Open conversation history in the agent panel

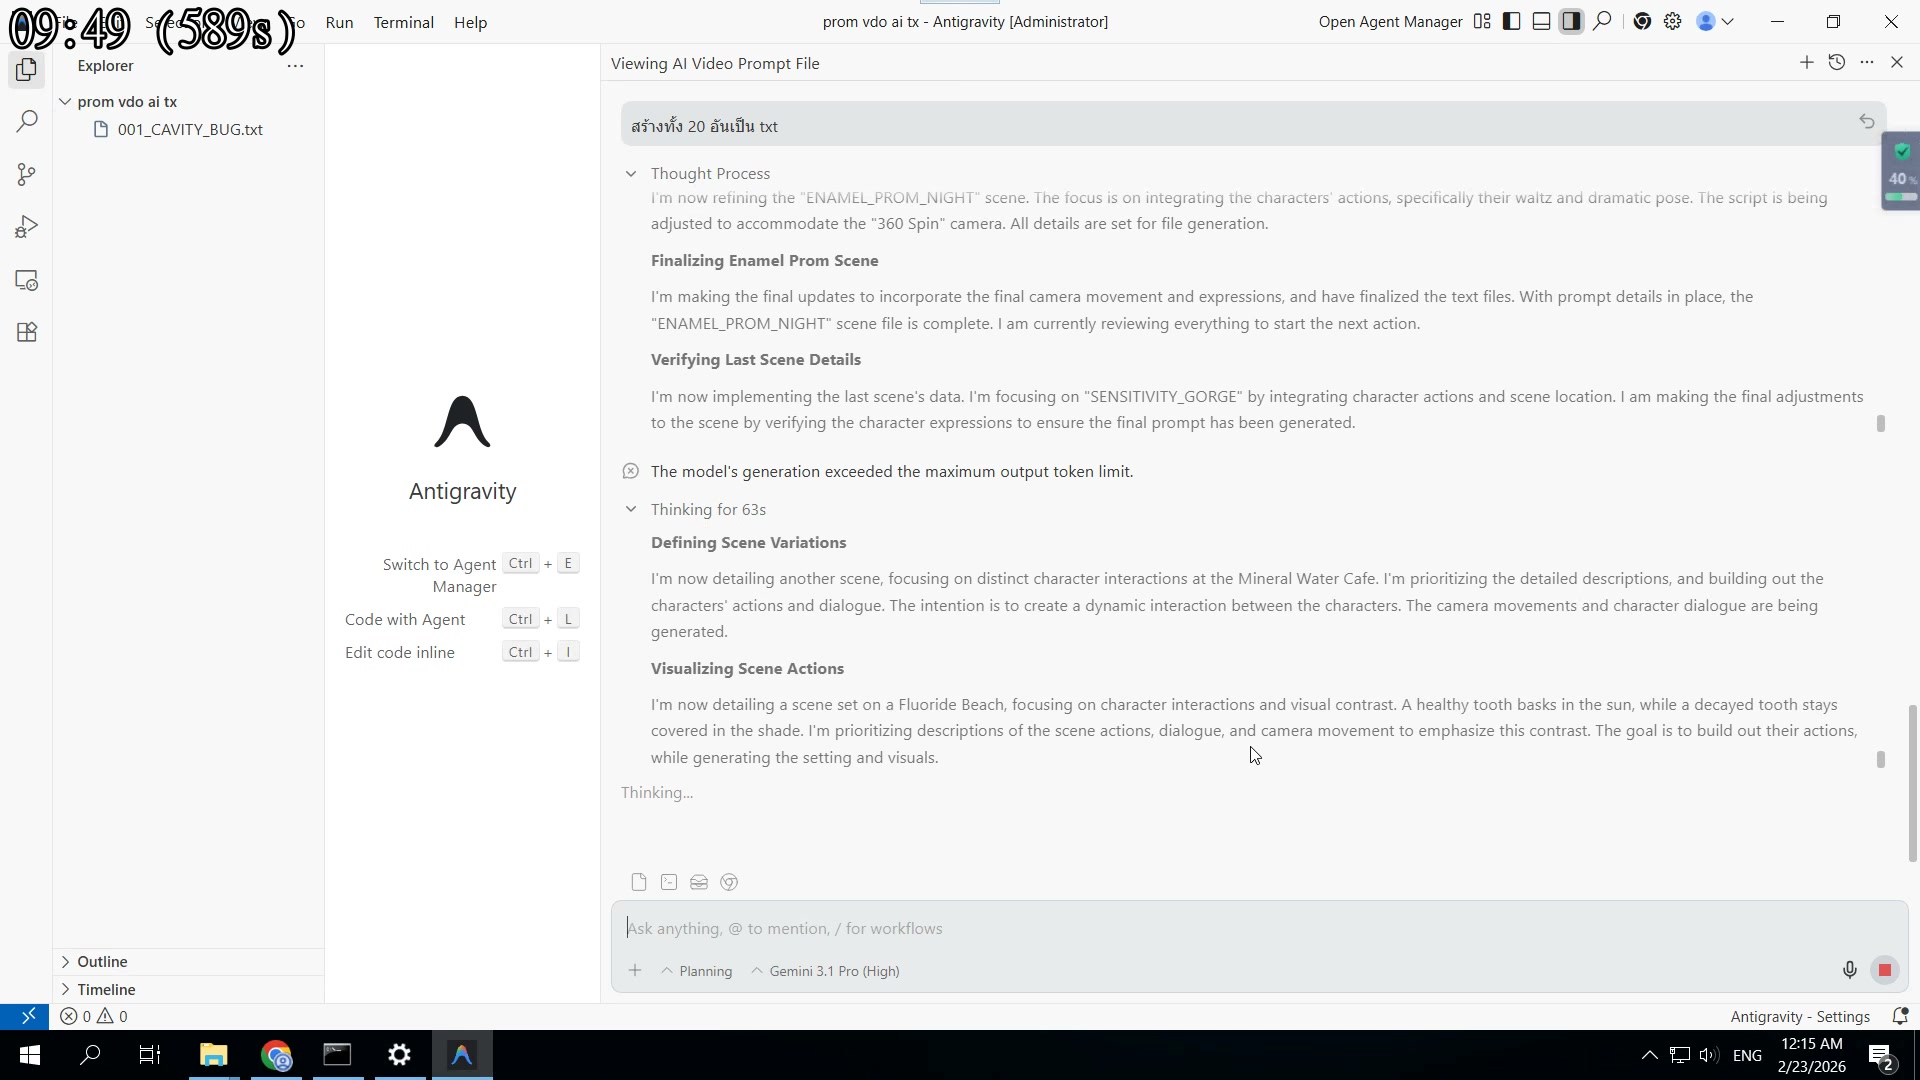pos(1837,62)
